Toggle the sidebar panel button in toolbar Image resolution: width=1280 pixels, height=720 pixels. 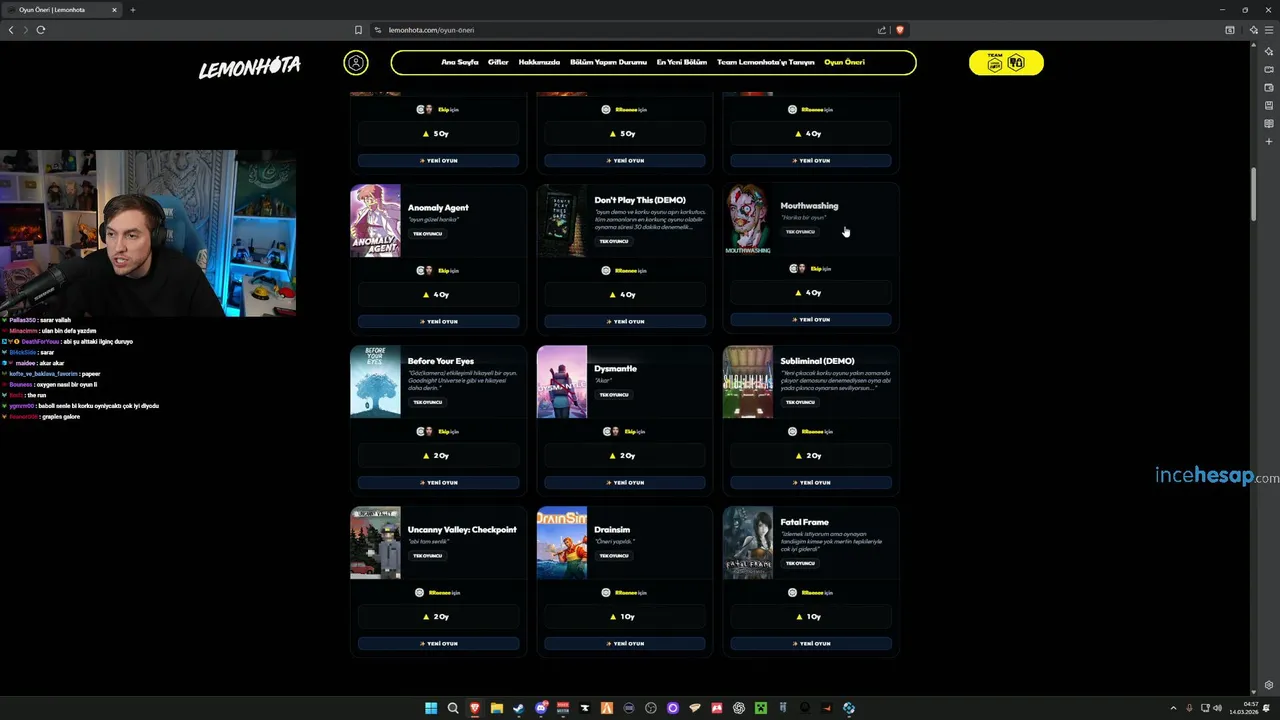click(x=1230, y=30)
